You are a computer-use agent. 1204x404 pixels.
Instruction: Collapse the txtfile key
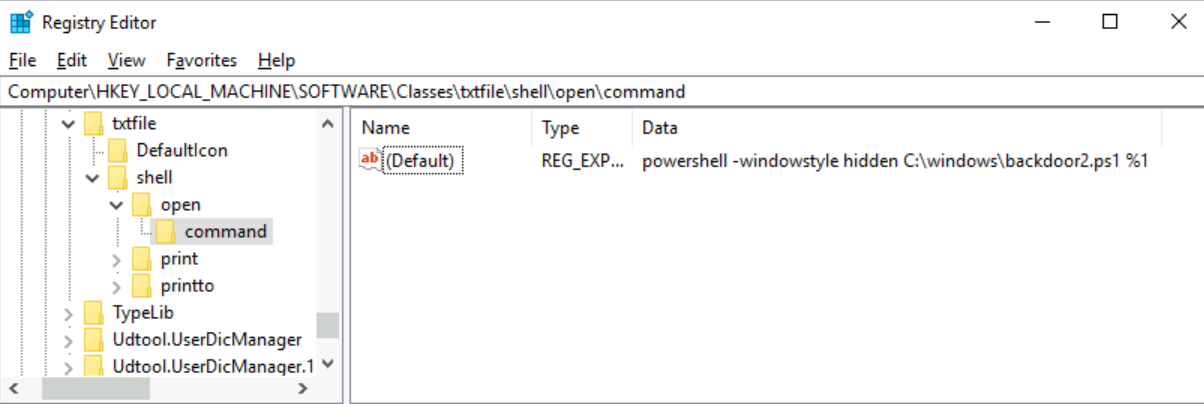(x=68, y=124)
